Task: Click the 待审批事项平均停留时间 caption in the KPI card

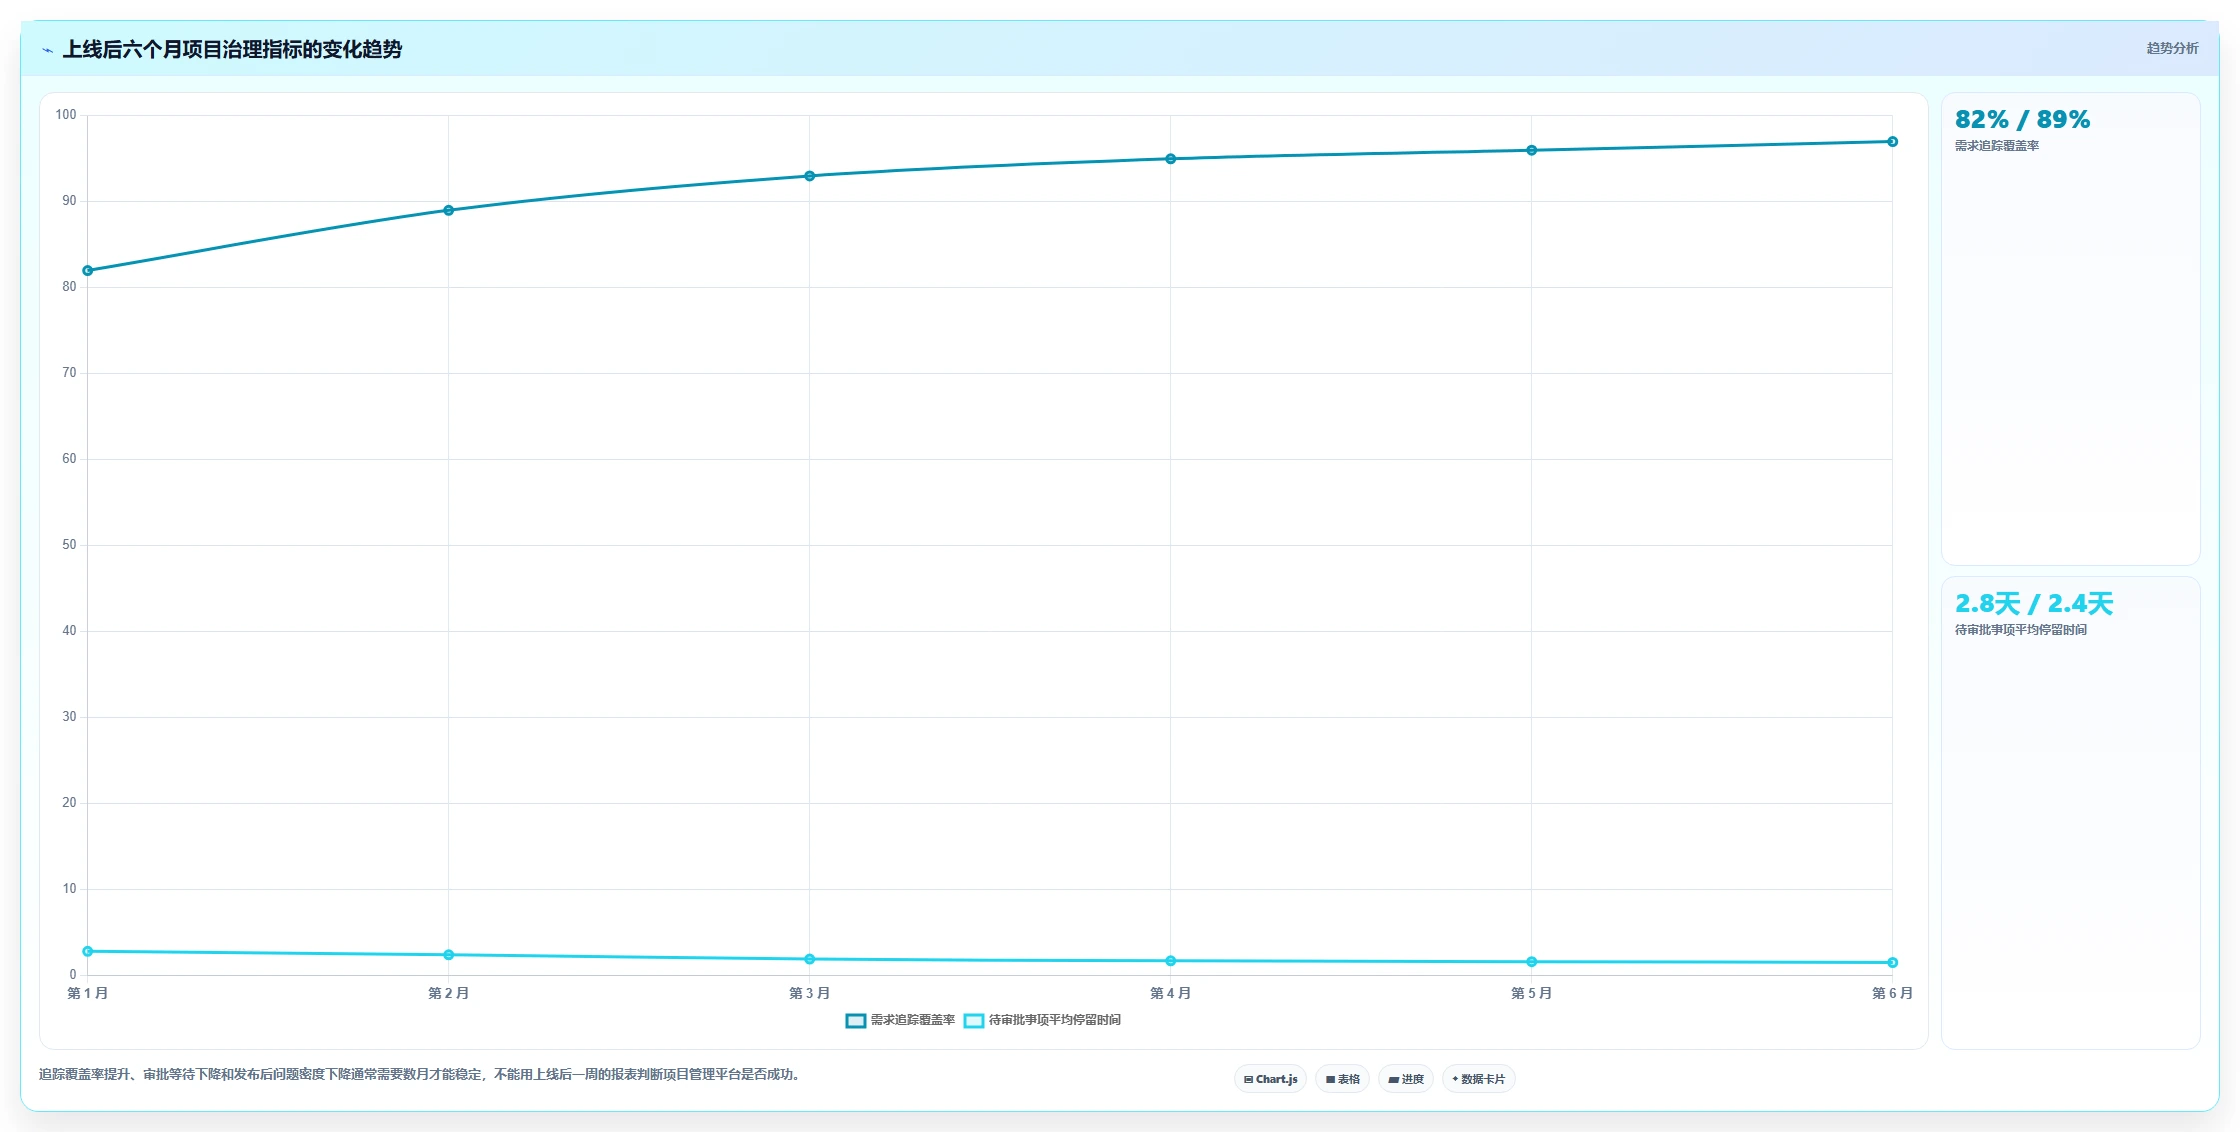Action: pyautogui.click(x=2020, y=630)
